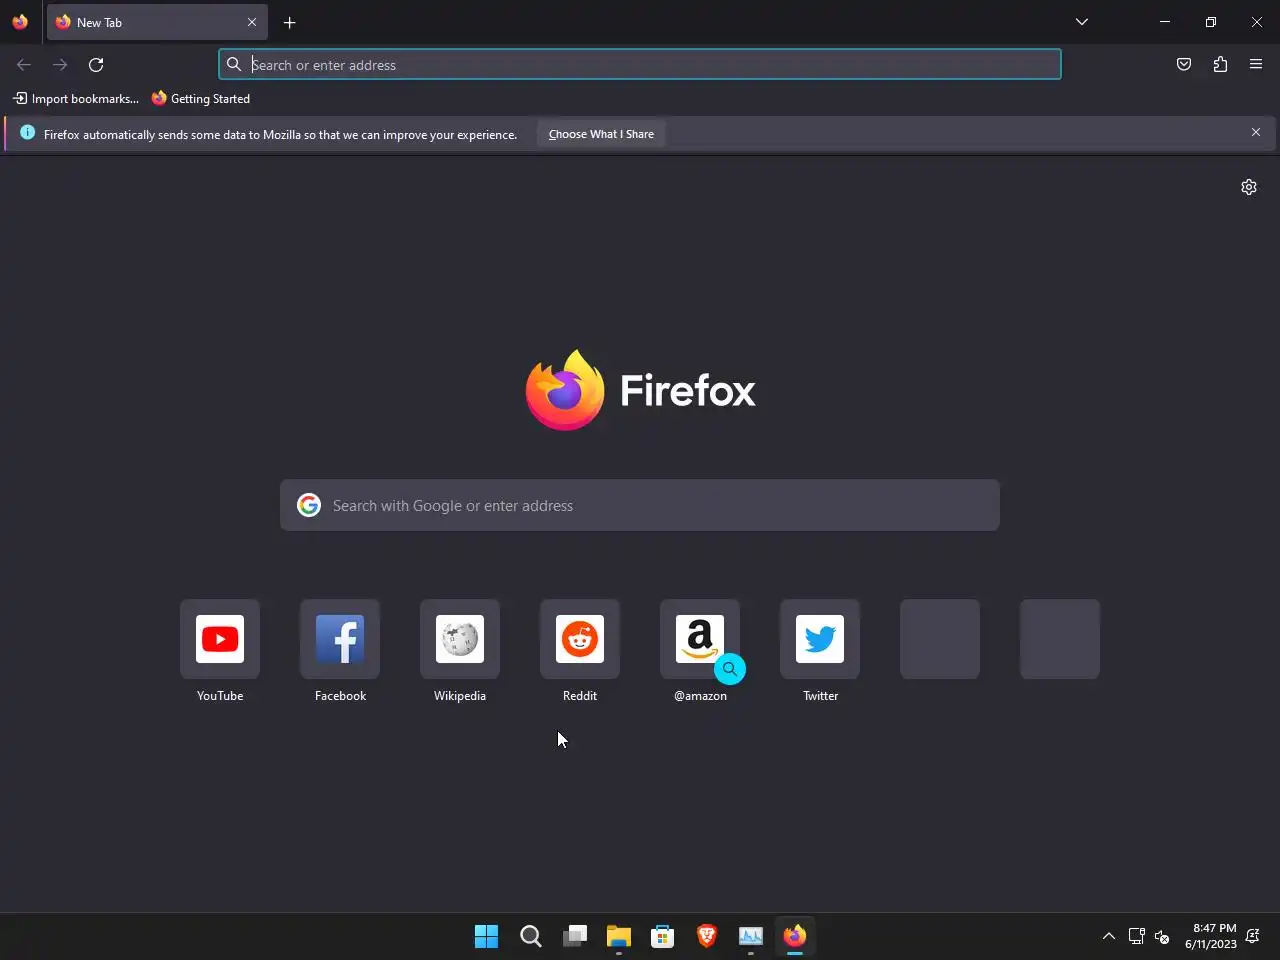The width and height of the screenshot is (1280, 960).
Task: Open the Getting Started bookmark
Action: (x=201, y=99)
